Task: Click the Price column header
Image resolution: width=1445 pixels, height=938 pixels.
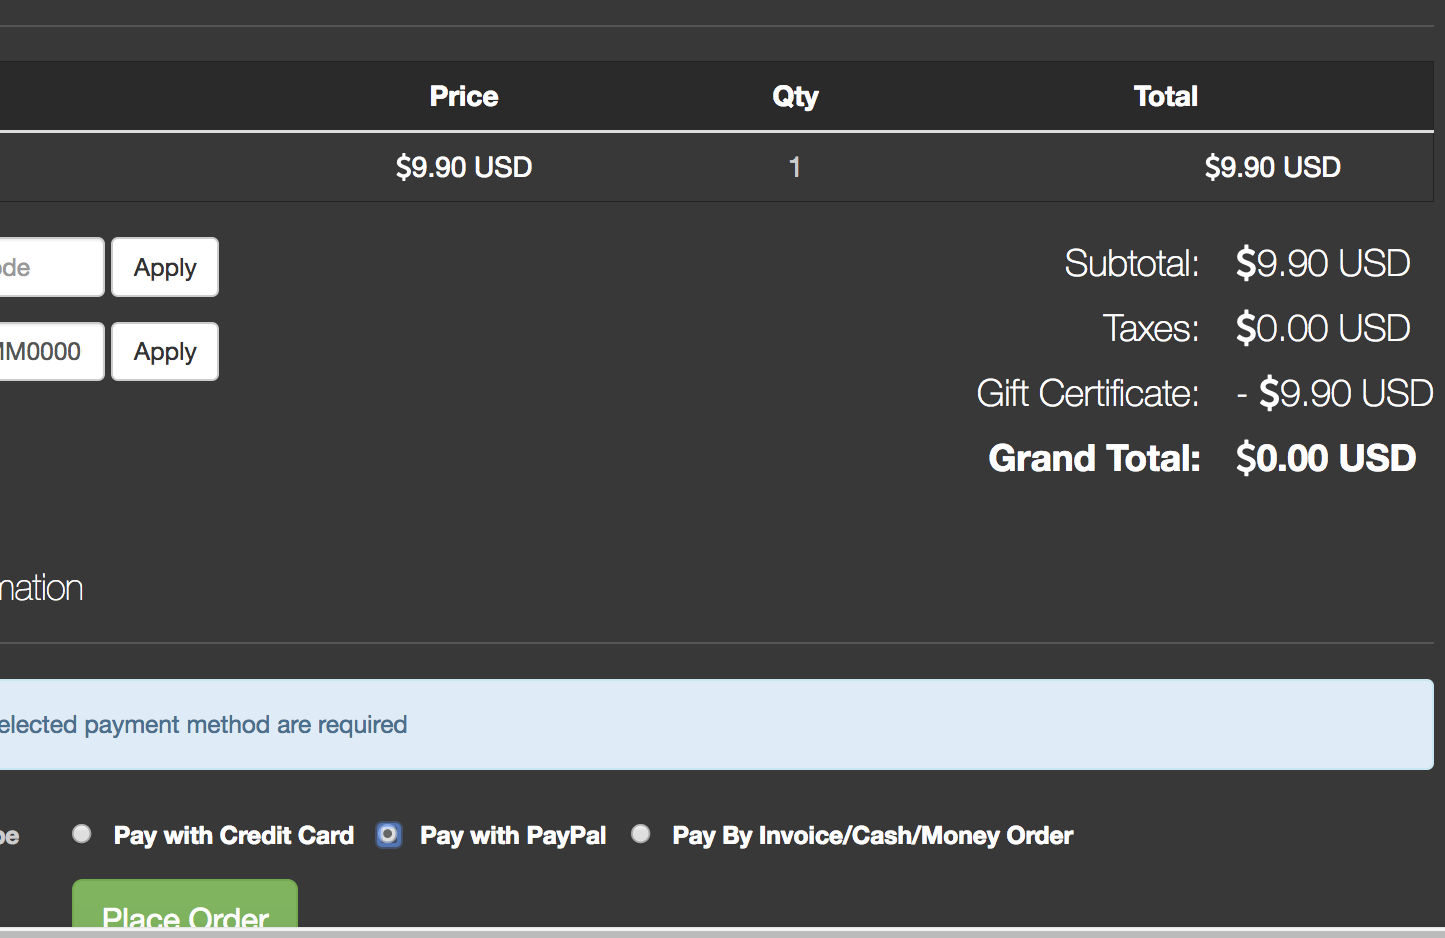Action: tap(463, 96)
